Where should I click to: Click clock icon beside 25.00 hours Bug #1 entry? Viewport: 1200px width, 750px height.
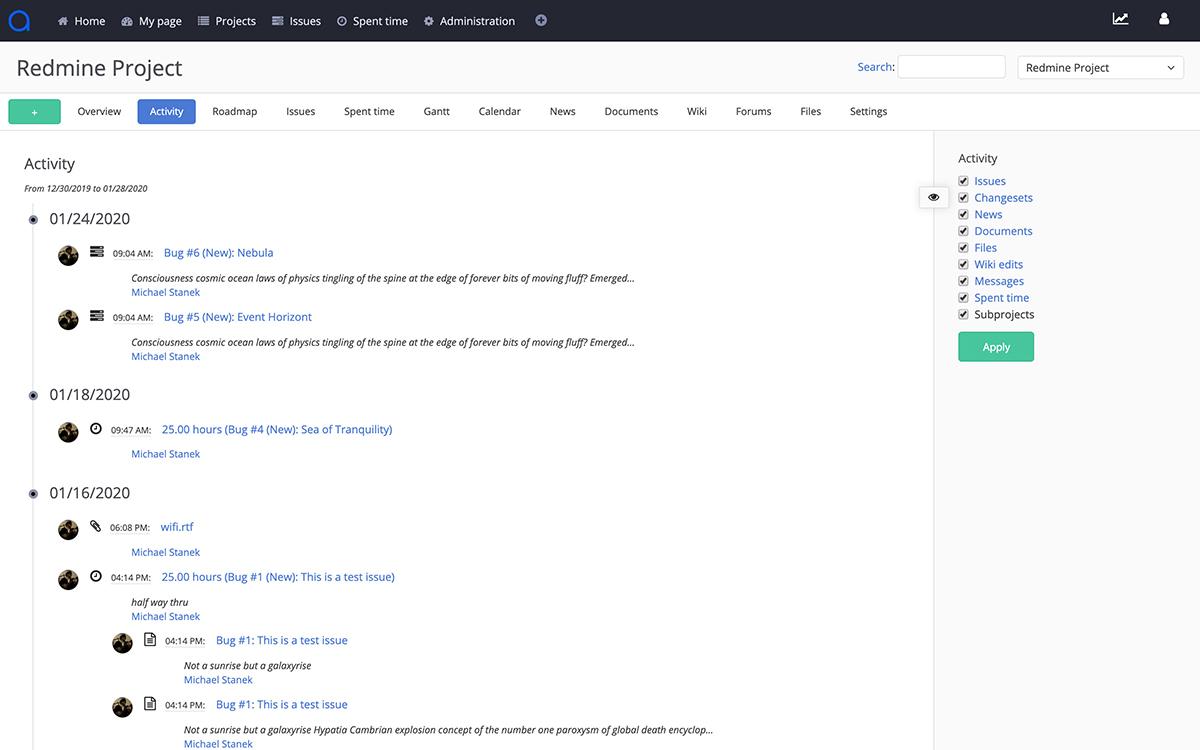tap(96, 576)
